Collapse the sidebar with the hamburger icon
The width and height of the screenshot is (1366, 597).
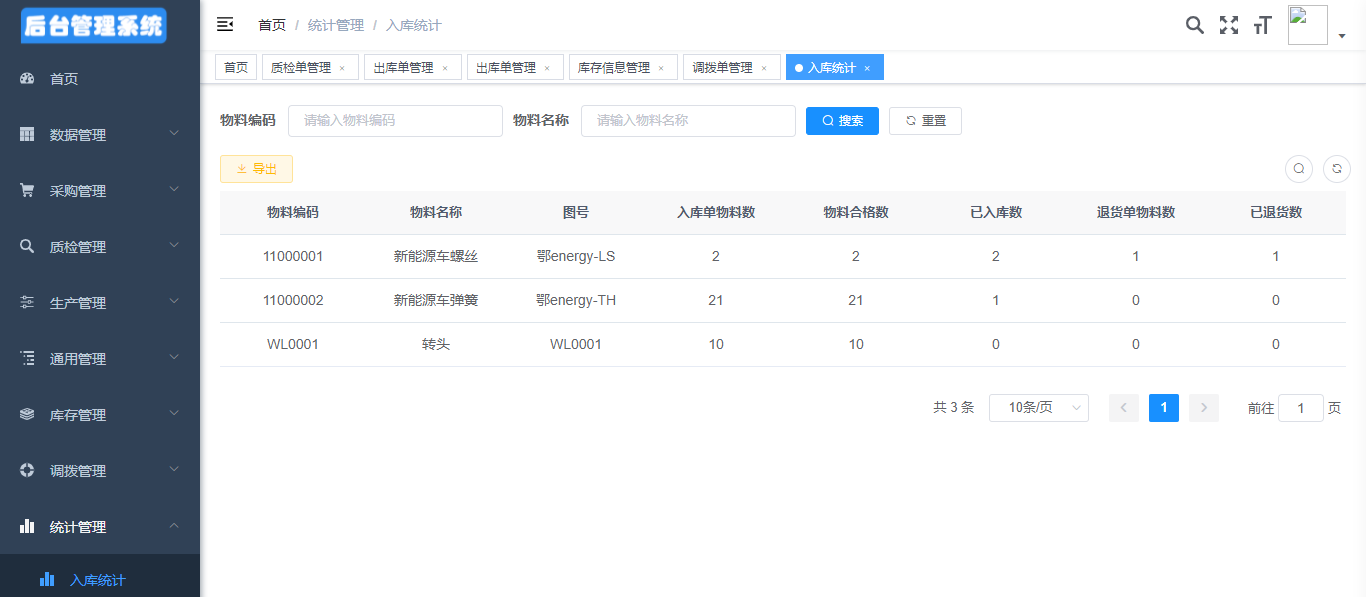[225, 25]
